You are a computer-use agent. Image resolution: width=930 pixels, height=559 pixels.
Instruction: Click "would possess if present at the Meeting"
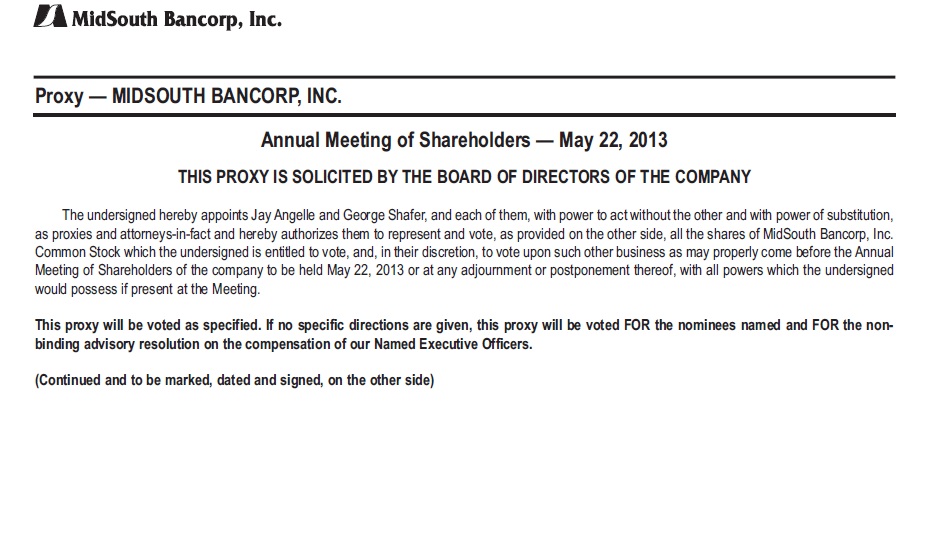pos(147,290)
